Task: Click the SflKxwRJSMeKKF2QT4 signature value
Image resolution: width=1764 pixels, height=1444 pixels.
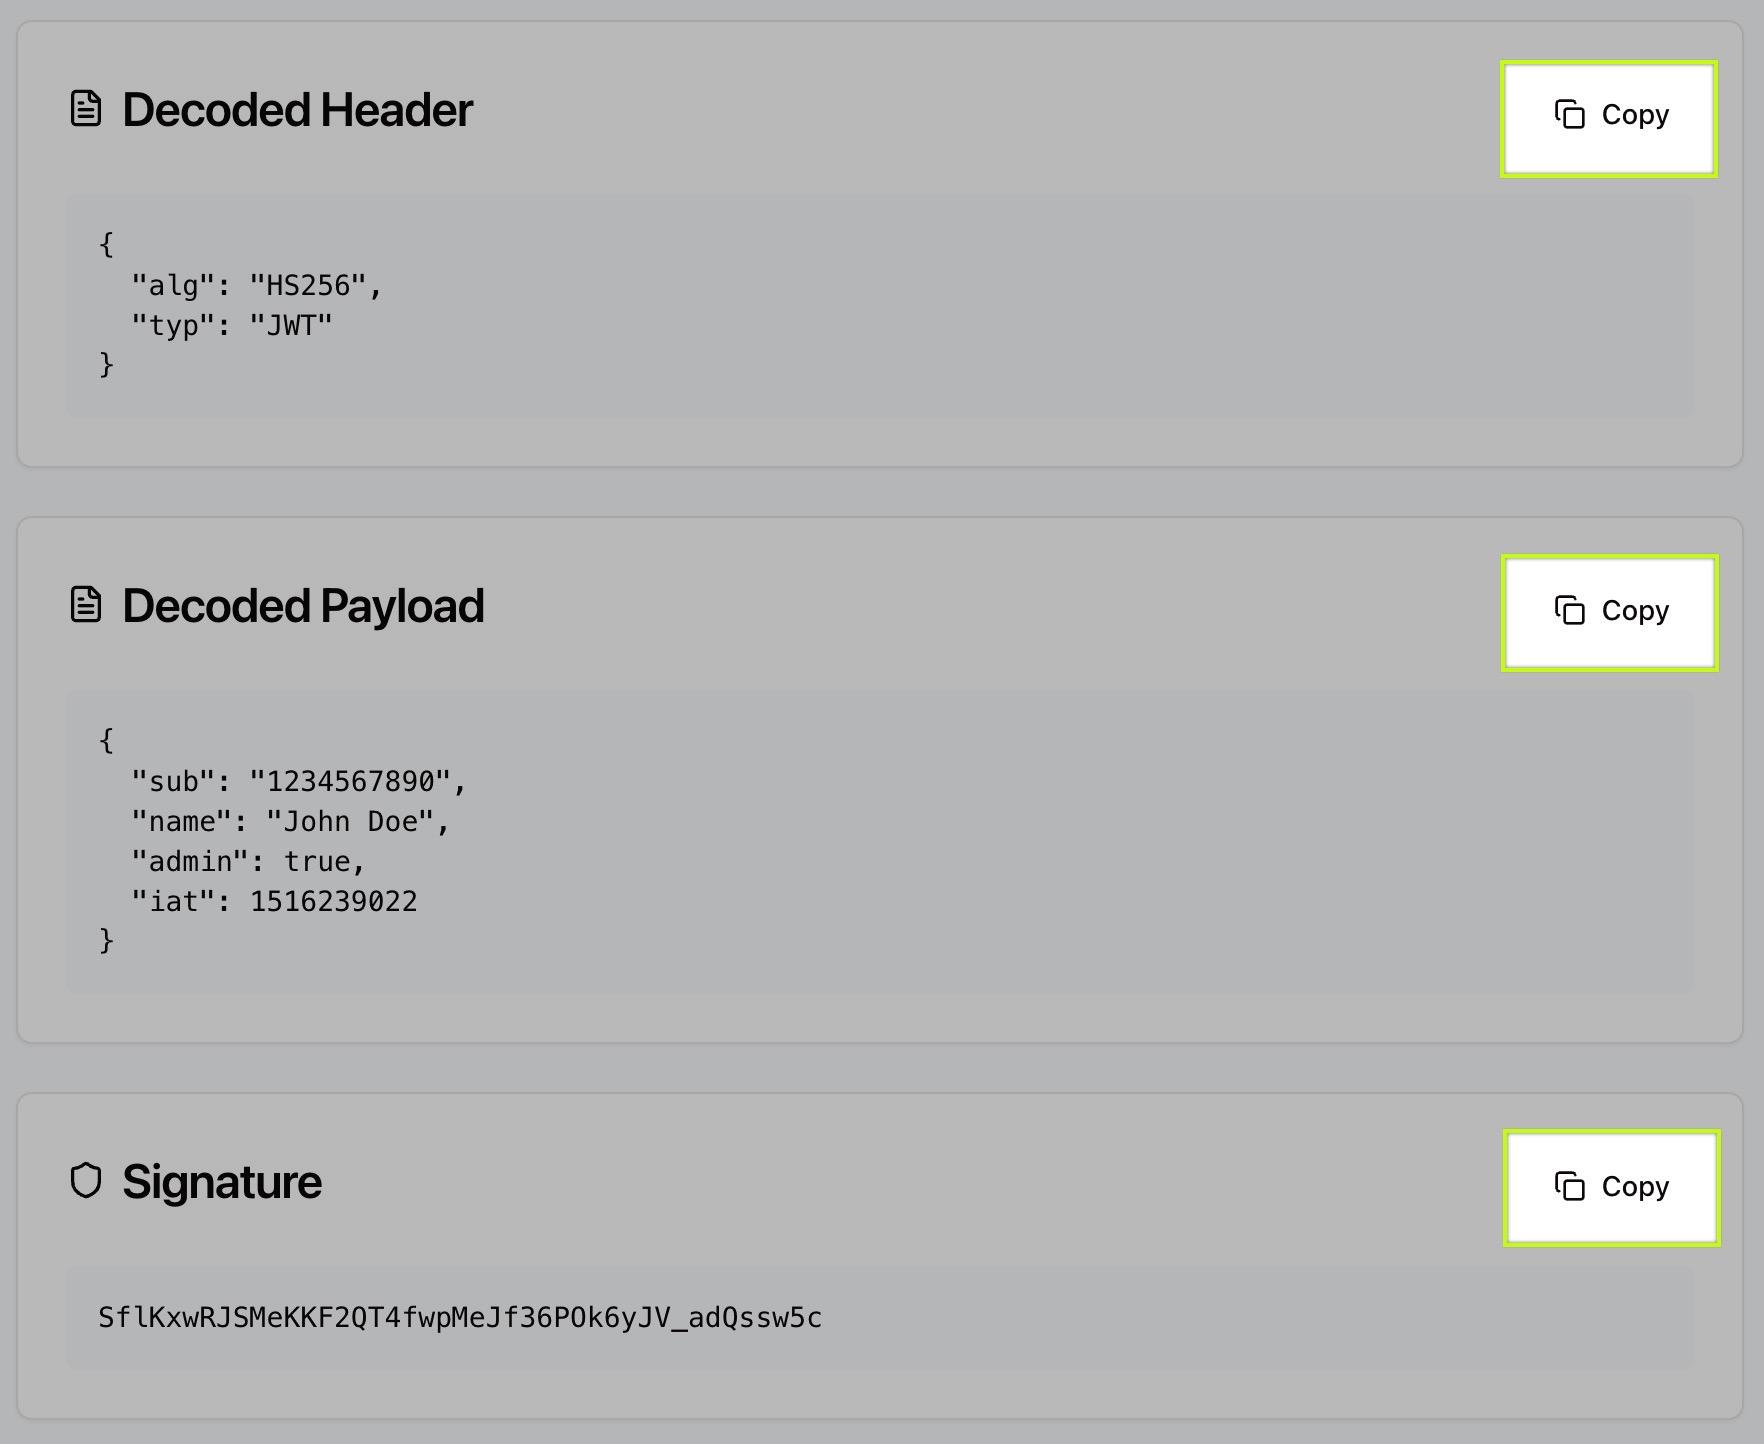Action: point(460,1318)
